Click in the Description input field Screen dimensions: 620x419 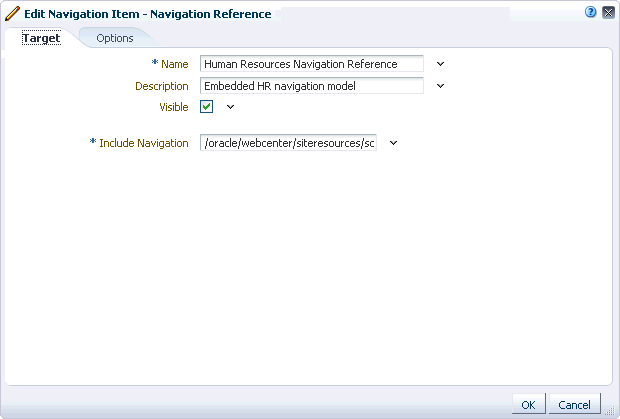tap(312, 86)
